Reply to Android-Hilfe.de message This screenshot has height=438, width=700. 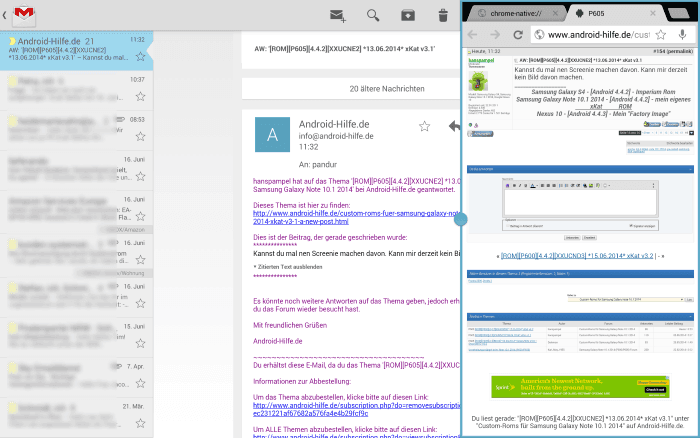coord(454,126)
